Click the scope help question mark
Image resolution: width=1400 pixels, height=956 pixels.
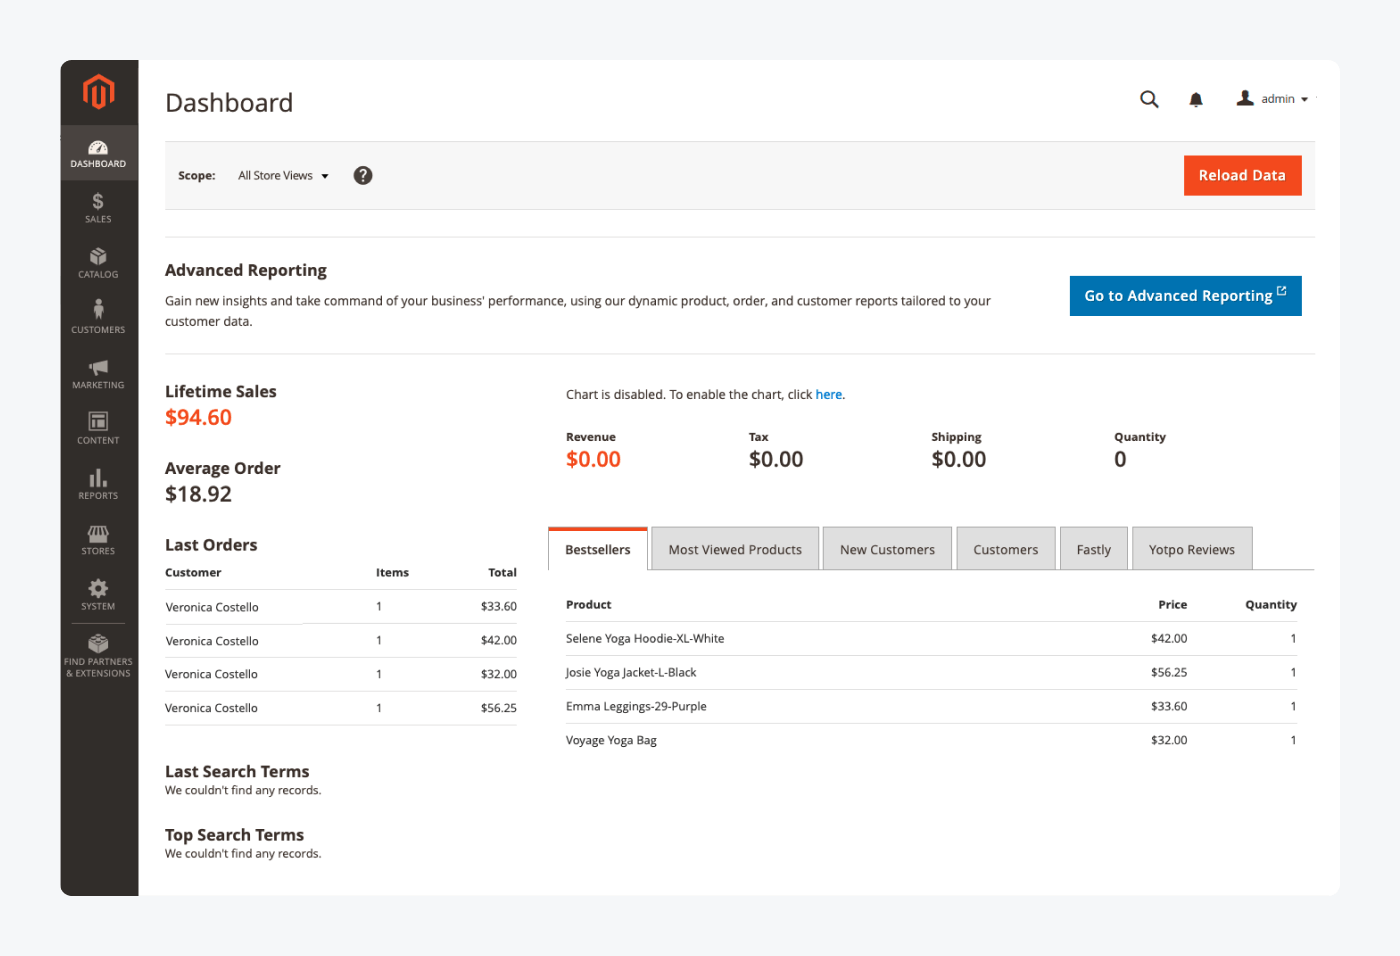coord(363,175)
